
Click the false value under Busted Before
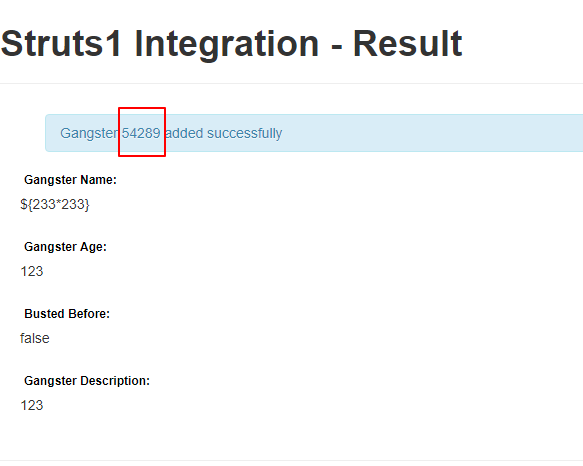tap(35, 338)
